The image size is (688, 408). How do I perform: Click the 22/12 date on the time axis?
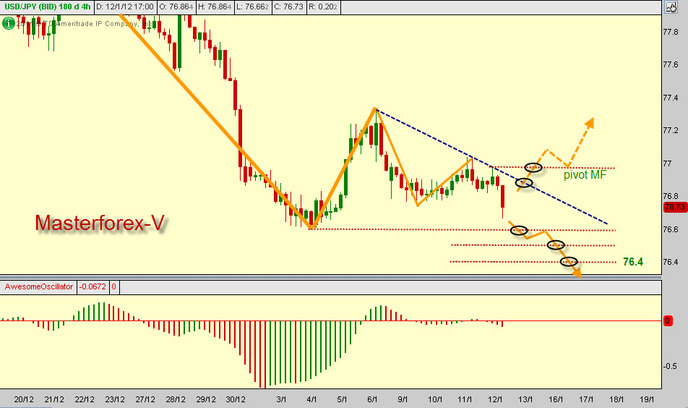coord(84,400)
